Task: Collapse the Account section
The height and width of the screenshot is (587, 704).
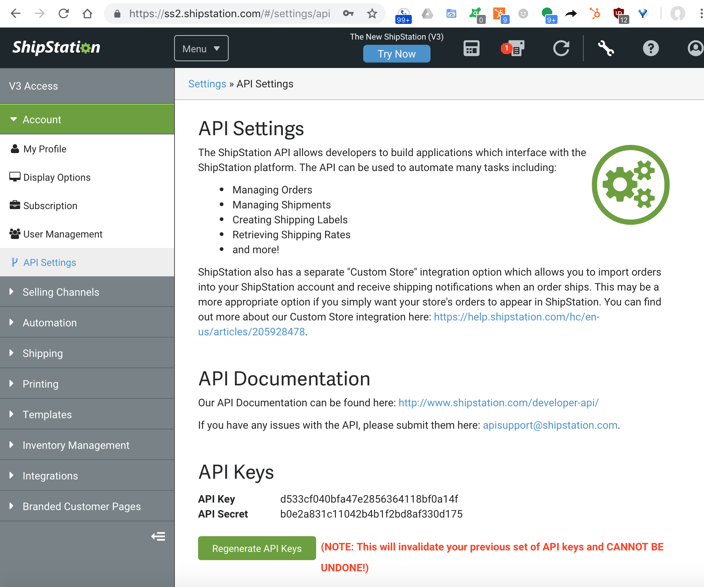Action: pyautogui.click(x=87, y=119)
